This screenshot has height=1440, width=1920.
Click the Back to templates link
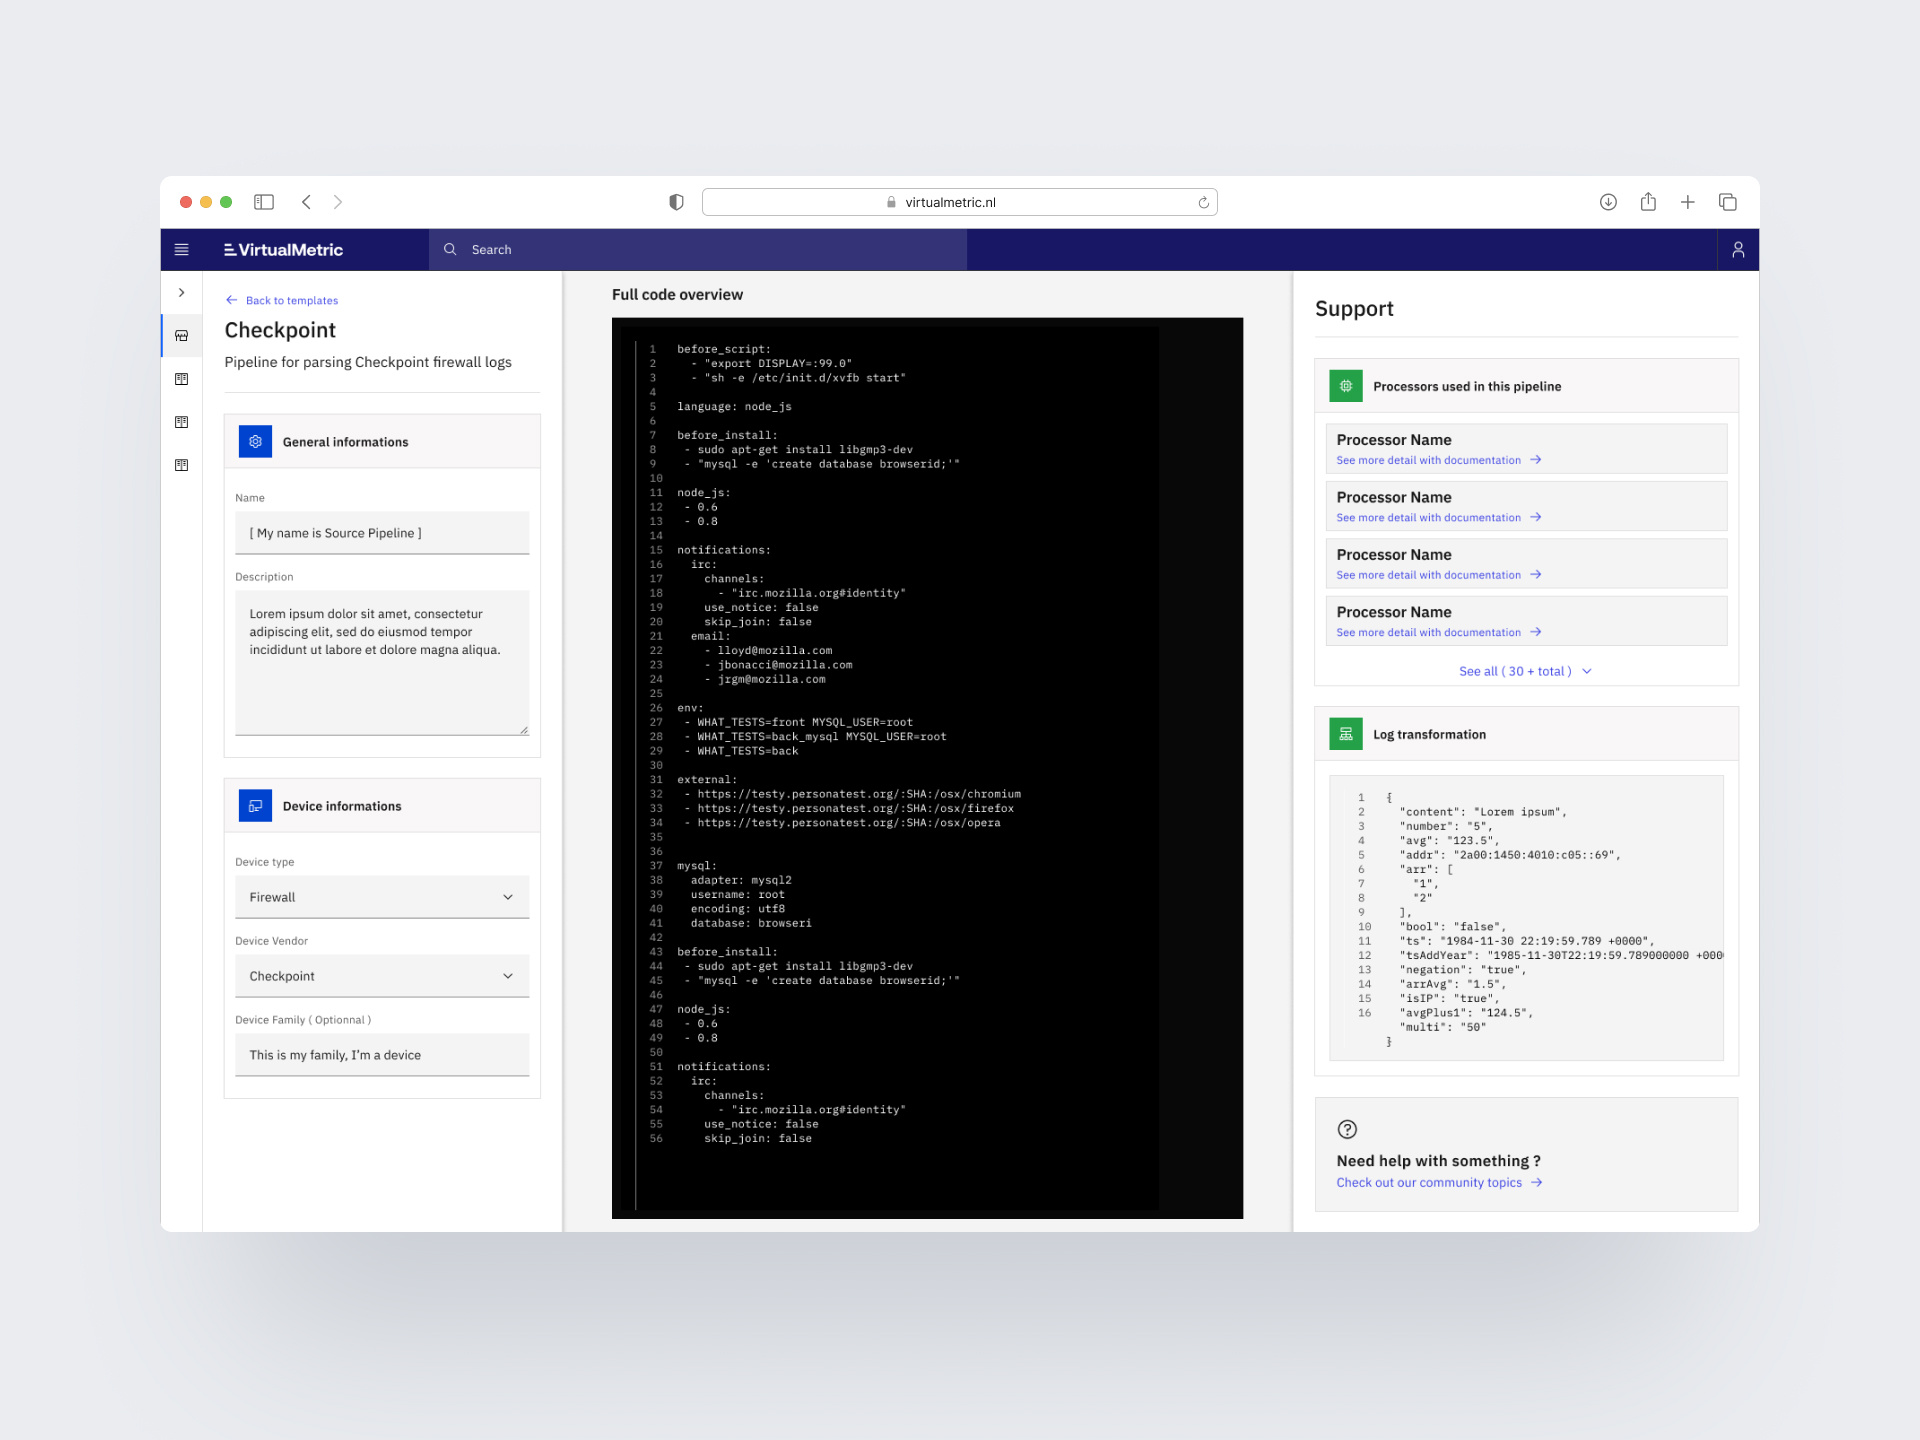pos(281,300)
